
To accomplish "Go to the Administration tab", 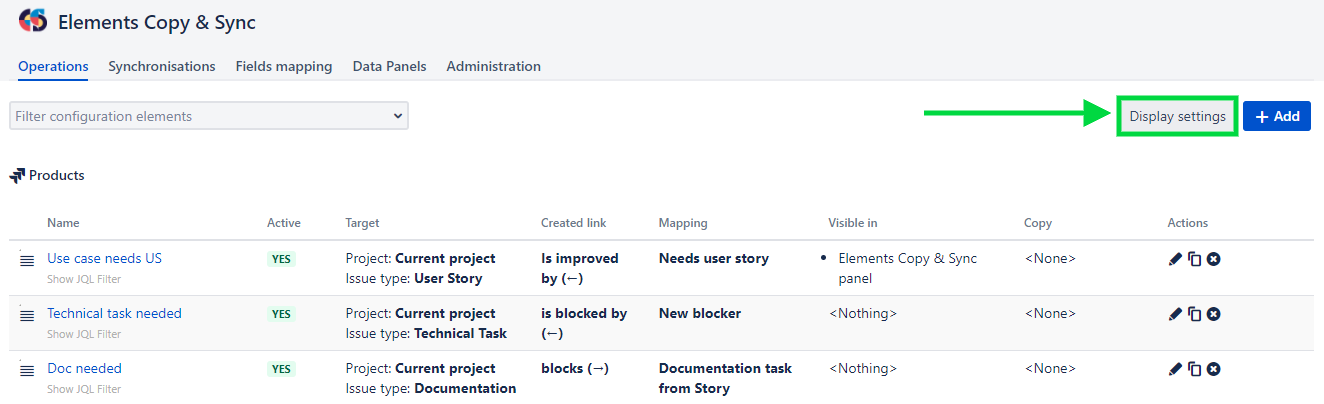I will pos(493,66).
